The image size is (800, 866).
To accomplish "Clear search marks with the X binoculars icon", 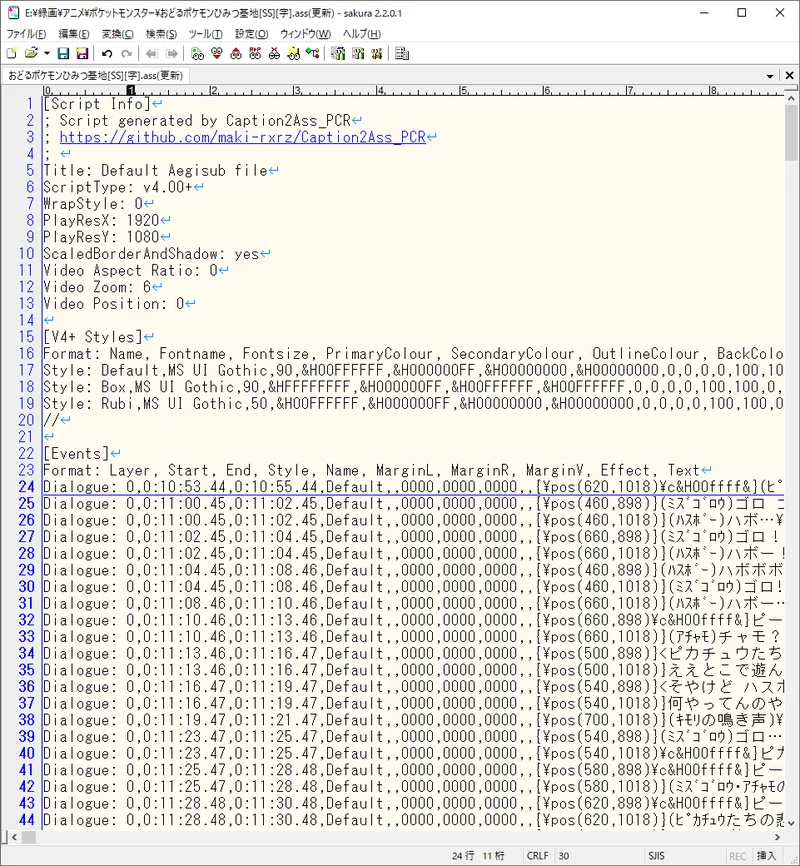I will 273,53.
